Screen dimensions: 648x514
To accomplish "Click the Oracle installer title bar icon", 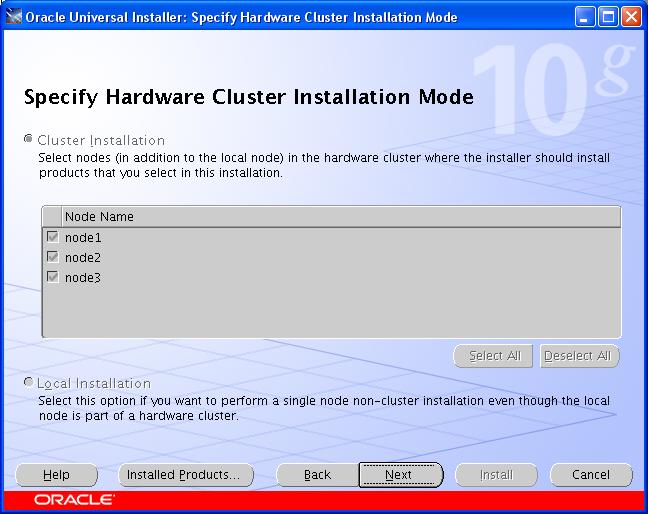I will pos(14,17).
